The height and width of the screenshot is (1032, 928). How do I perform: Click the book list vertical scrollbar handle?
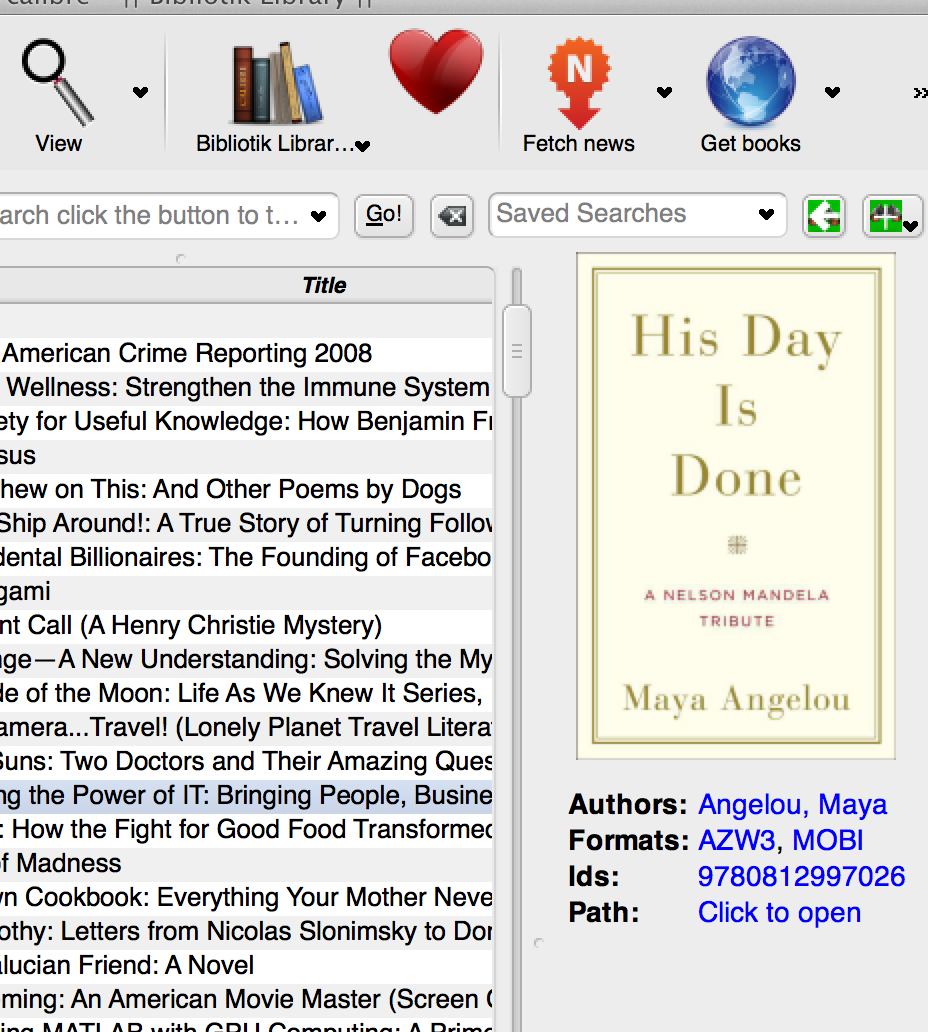coord(517,351)
